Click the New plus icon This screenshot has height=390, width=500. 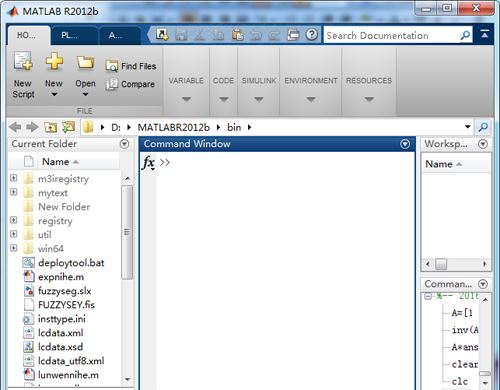pos(54,61)
